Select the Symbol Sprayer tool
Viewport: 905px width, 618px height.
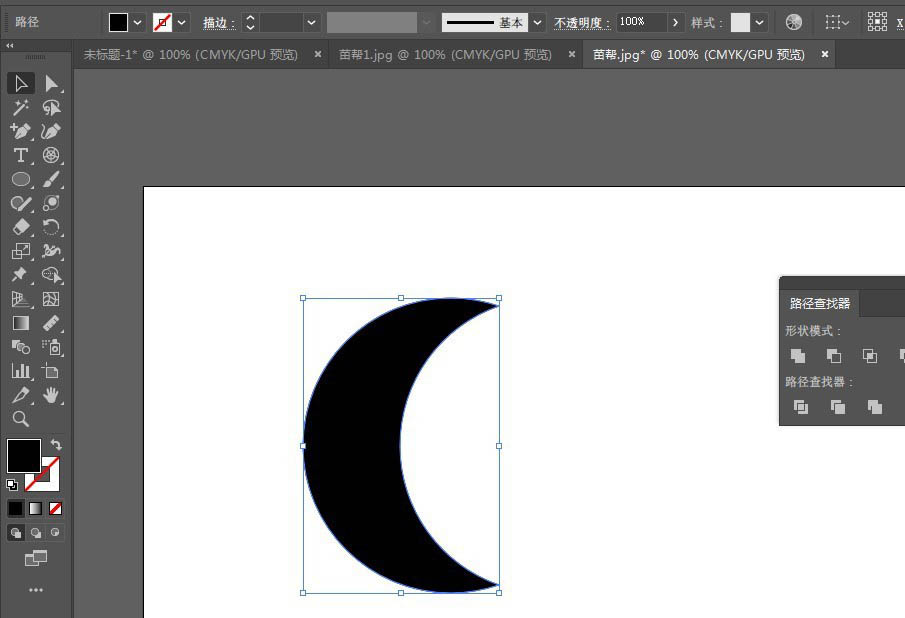[51, 347]
